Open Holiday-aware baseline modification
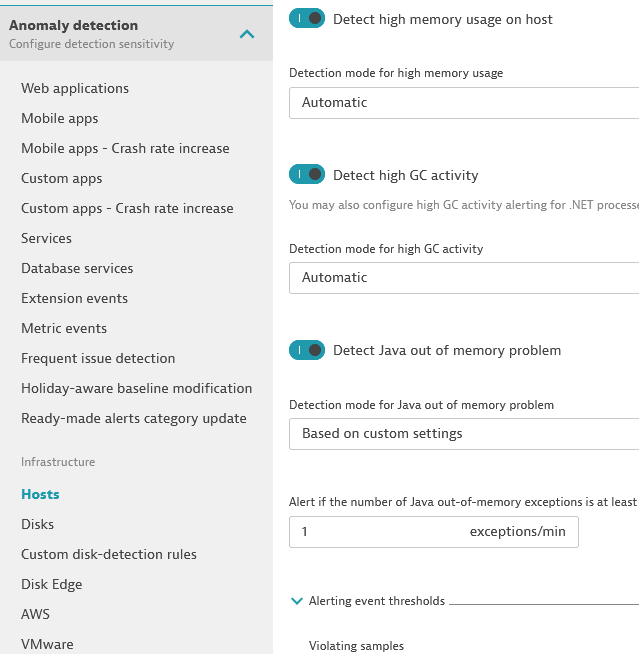 point(136,388)
